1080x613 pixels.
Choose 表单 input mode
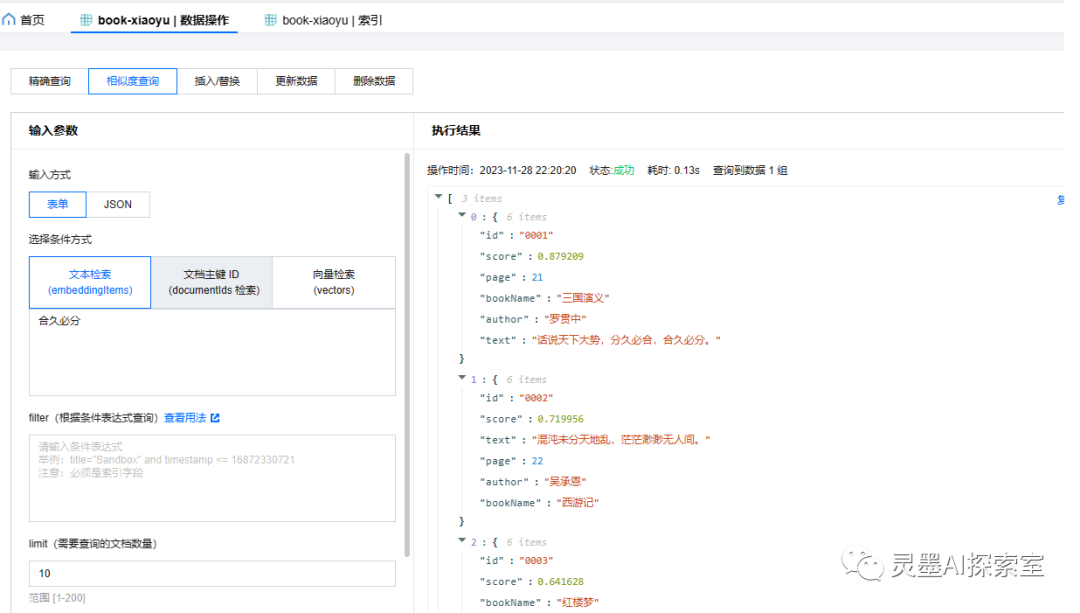[x=58, y=204]
